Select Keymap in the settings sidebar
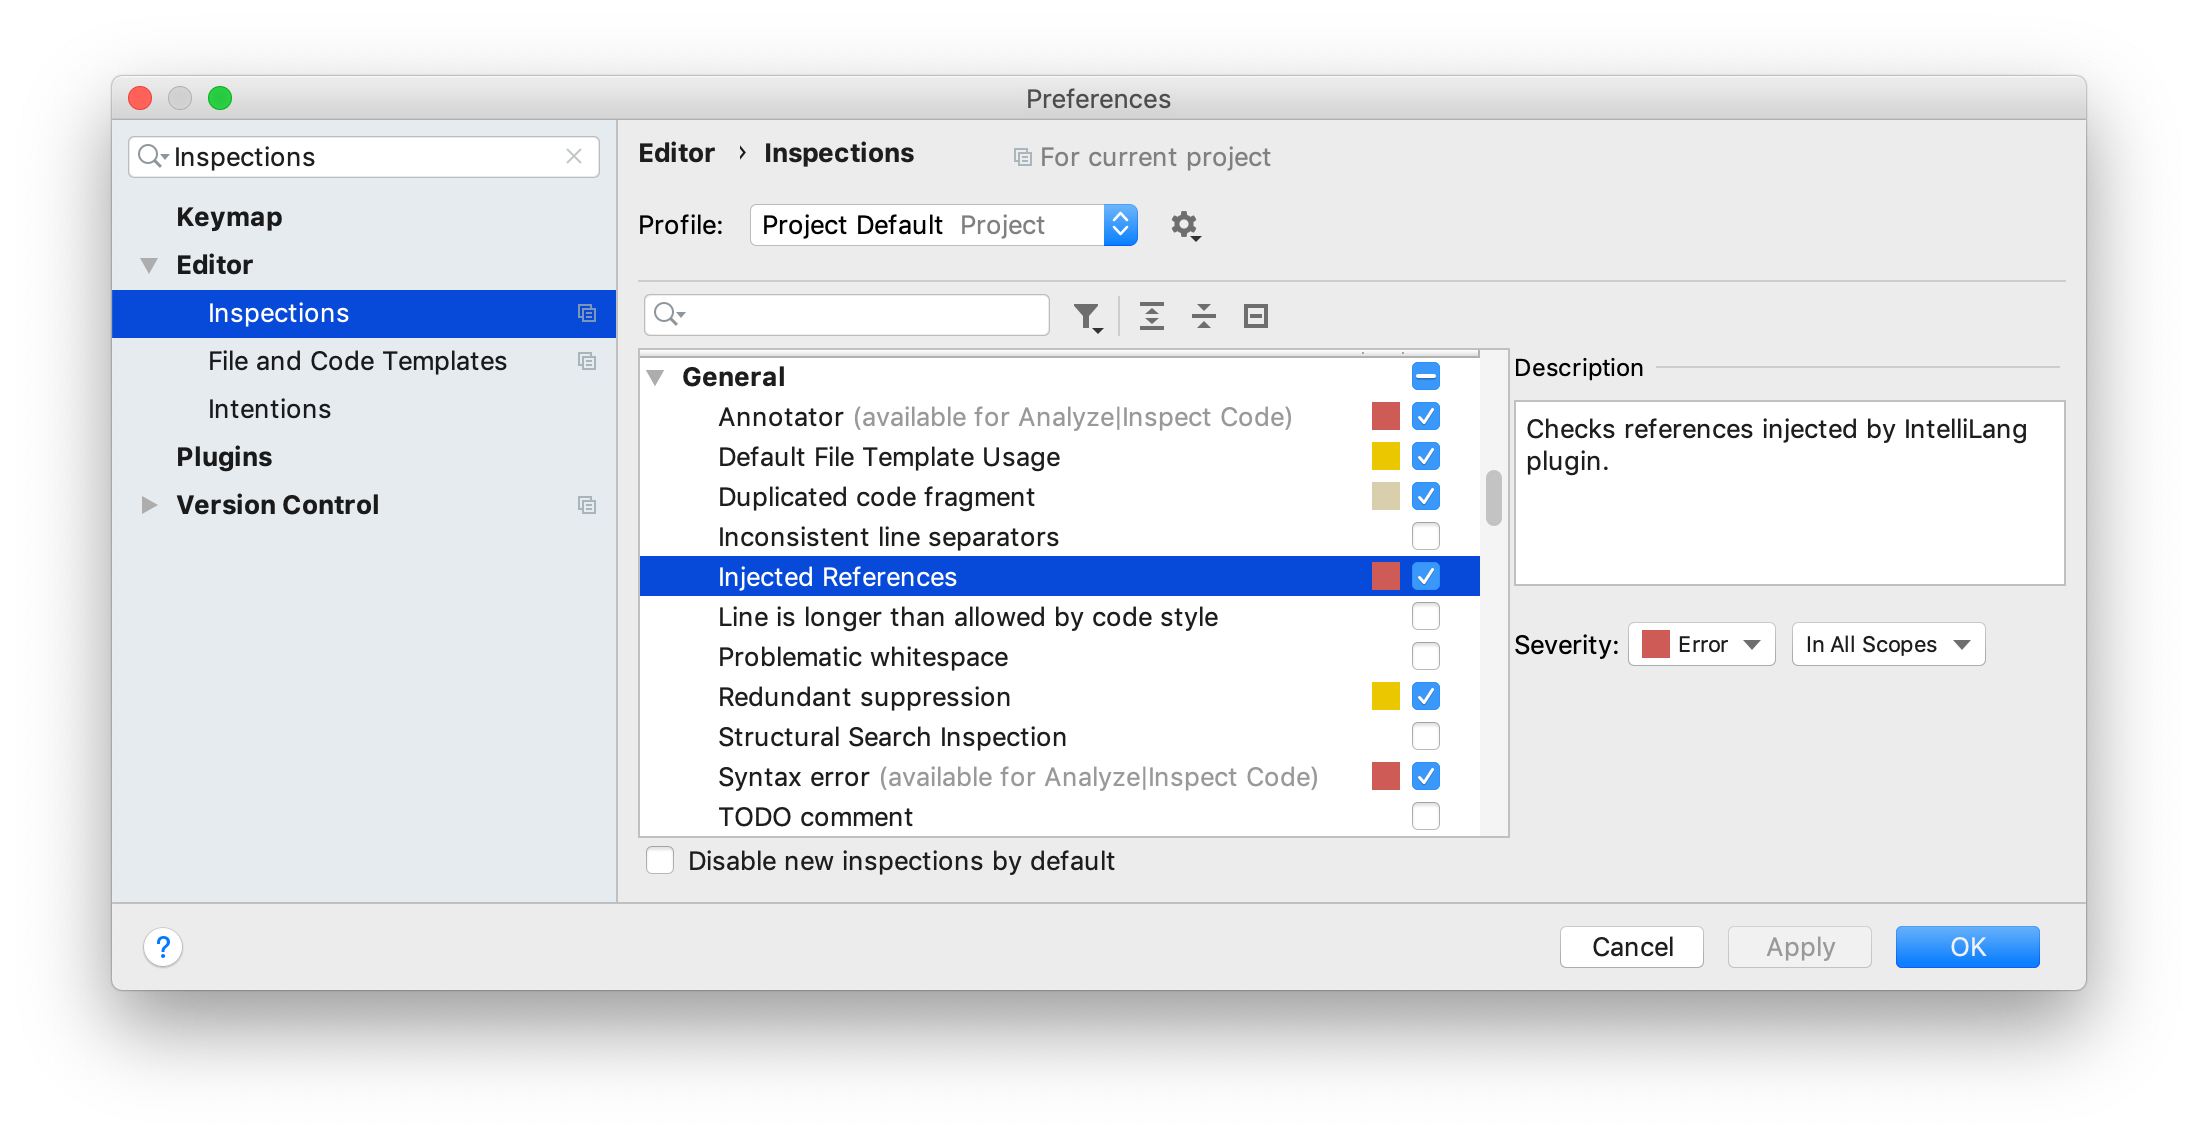The image size is (2198, 1138). point(229,217)
